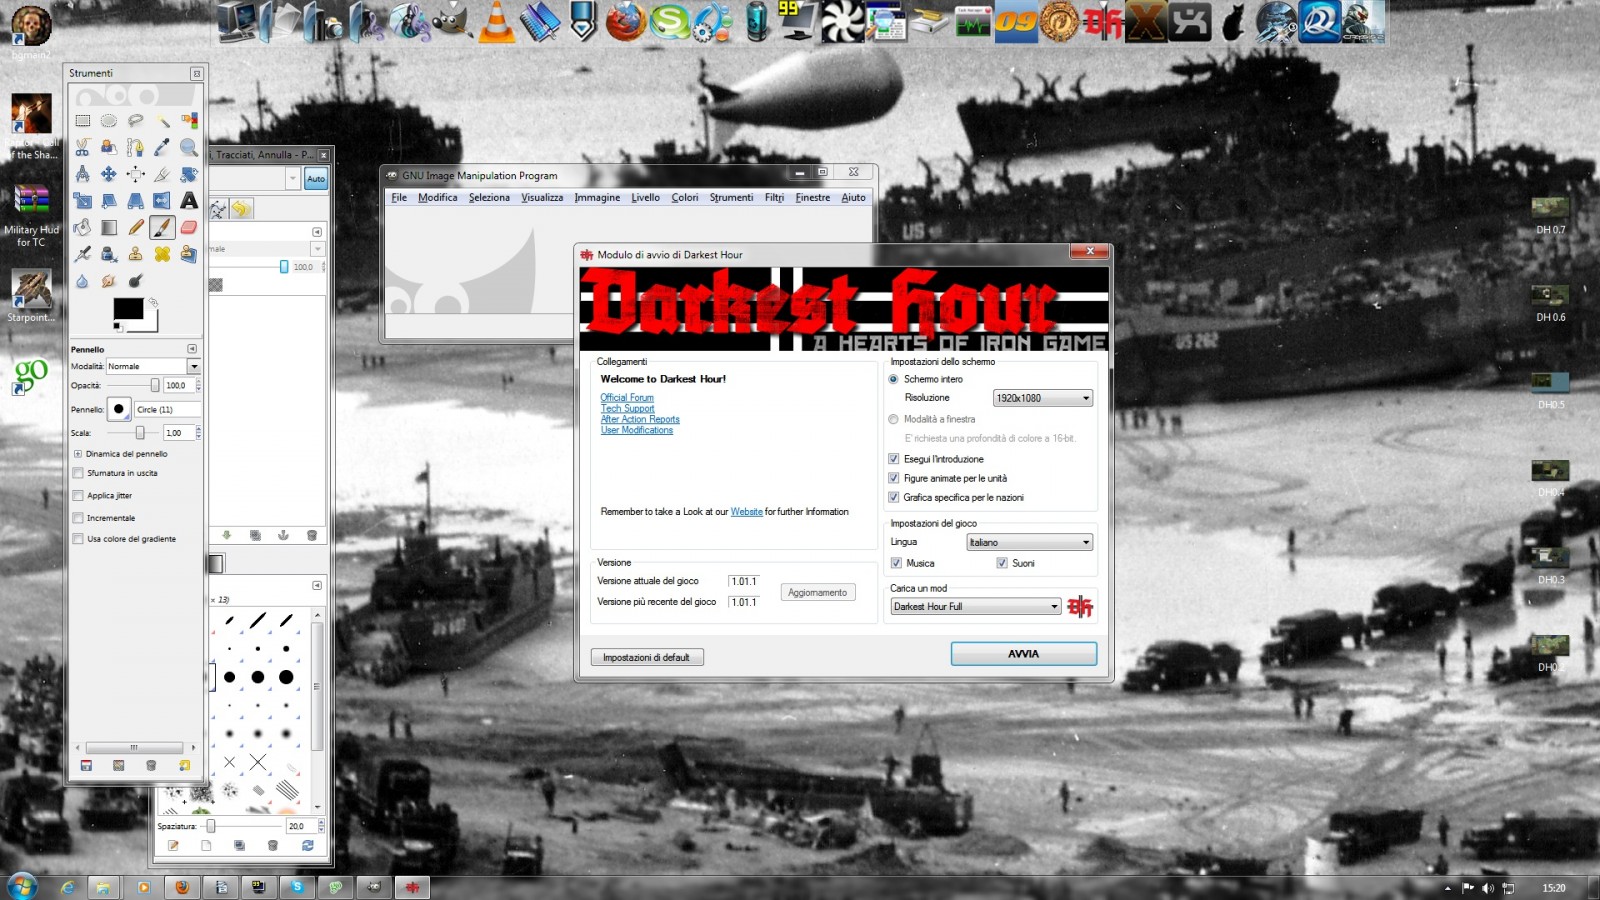Select the Move tool

(x=109, y=174)
